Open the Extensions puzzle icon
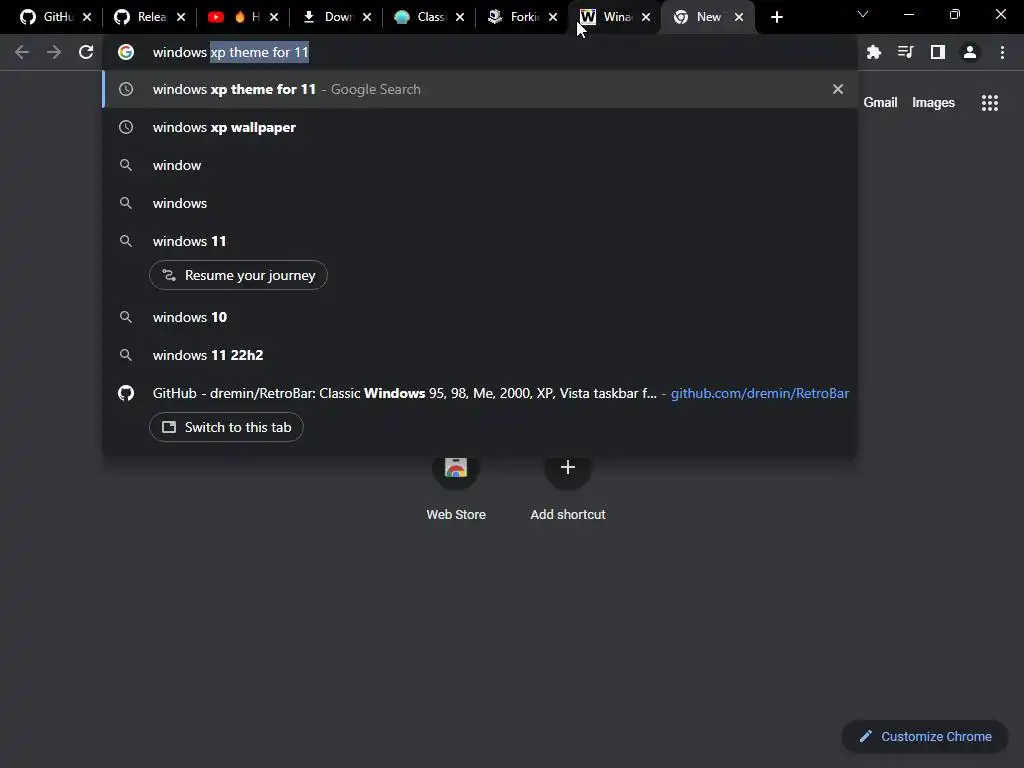Image resolution: width=1024 pixels, height=768 pixels. pos(874,52)
